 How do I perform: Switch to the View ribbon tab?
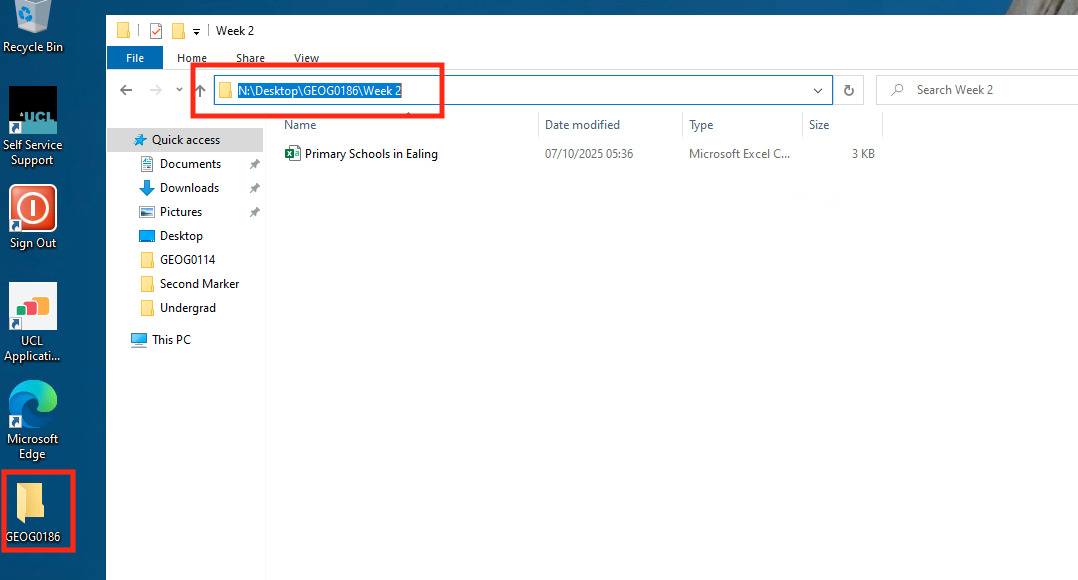point(306,58)
